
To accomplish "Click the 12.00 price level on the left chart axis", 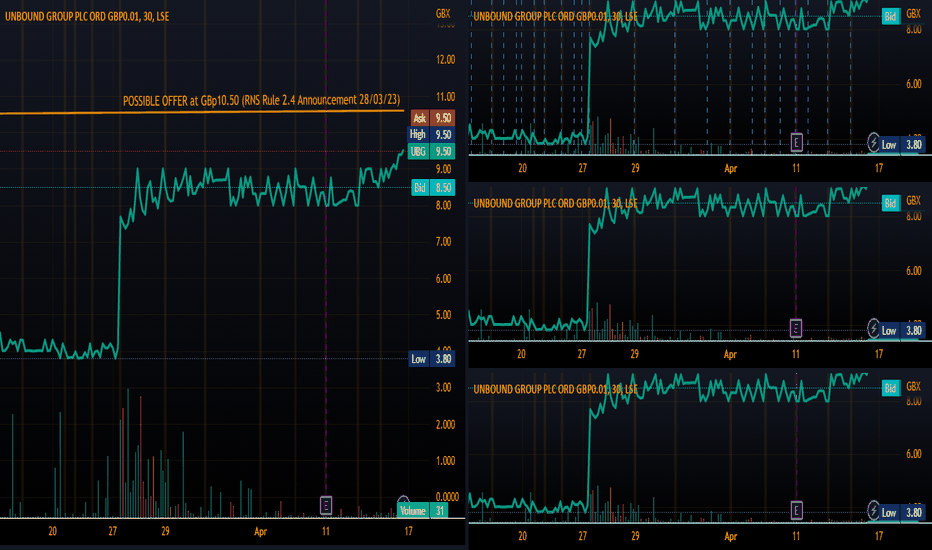I will coord(445,59).
